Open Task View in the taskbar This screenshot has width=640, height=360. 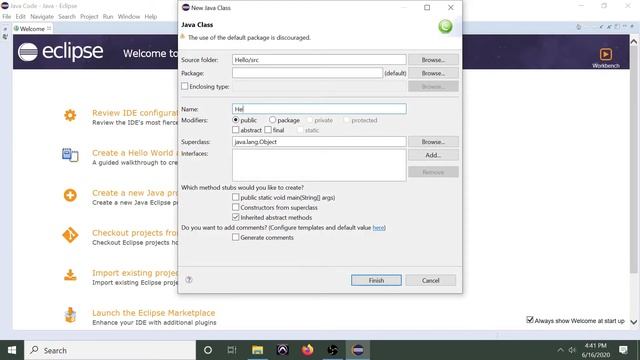[x=232, y=350]
